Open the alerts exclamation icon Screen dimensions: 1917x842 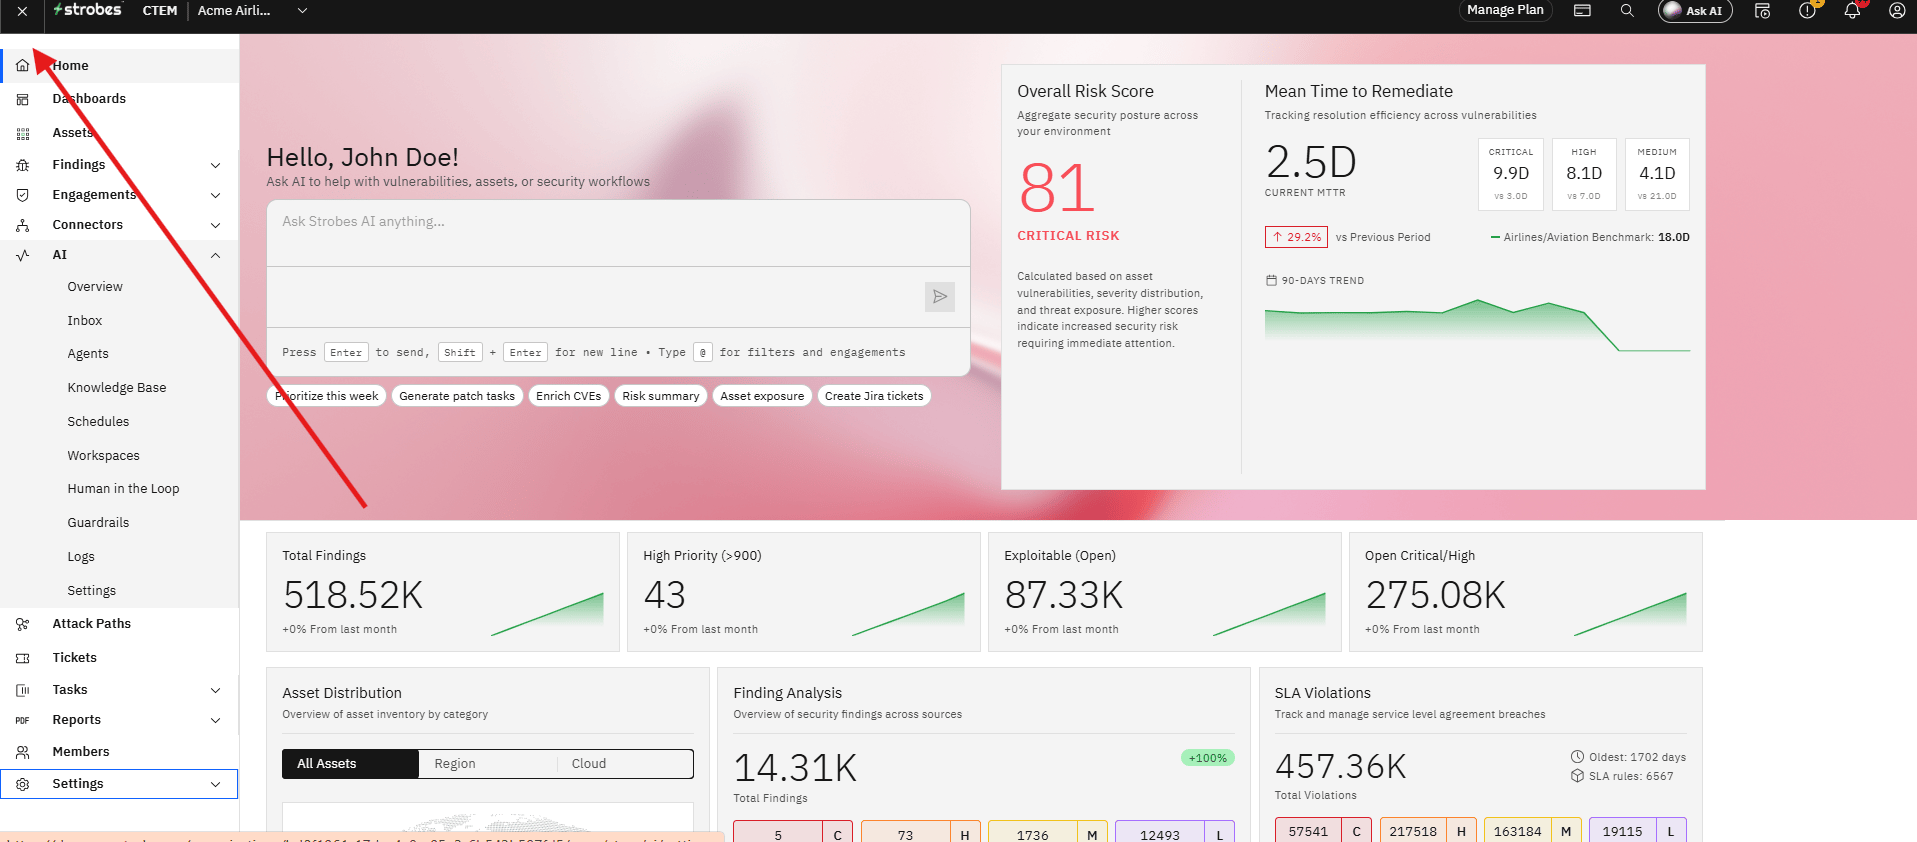coord(1807,11)
